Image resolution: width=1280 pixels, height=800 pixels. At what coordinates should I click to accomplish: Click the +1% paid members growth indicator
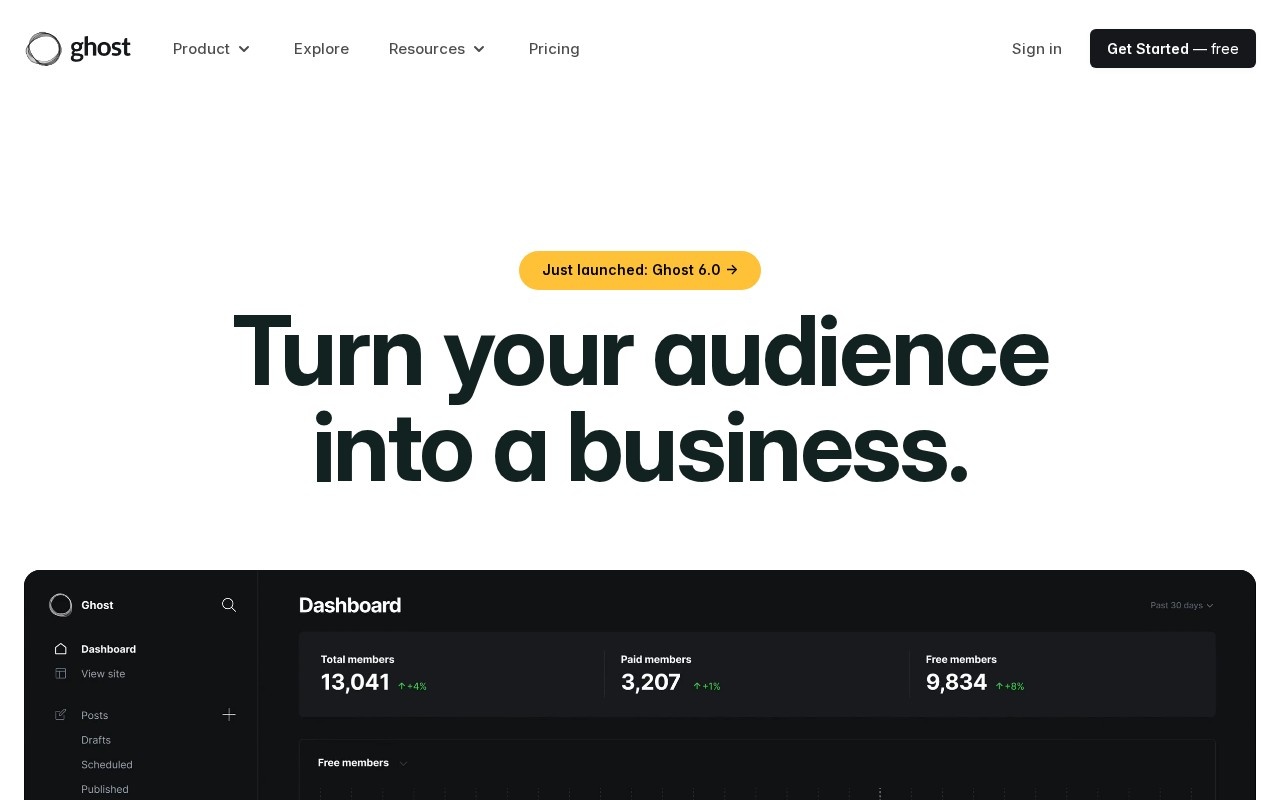[706, 686]
